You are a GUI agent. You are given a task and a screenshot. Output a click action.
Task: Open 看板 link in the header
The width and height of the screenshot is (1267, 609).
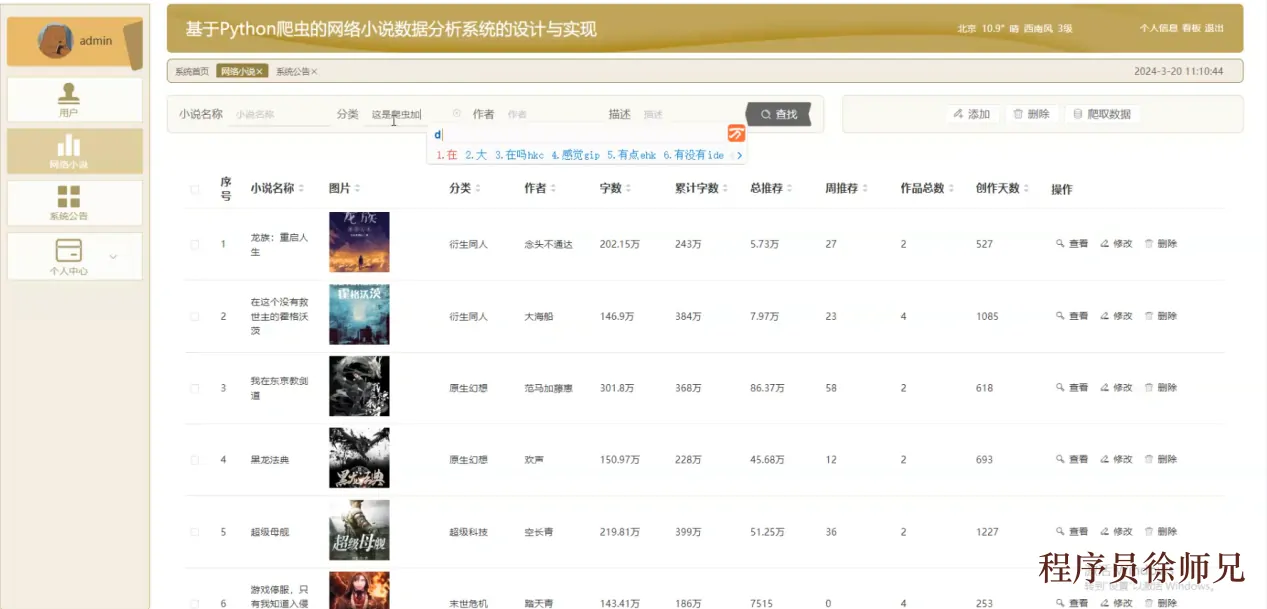click(1191, 29)
